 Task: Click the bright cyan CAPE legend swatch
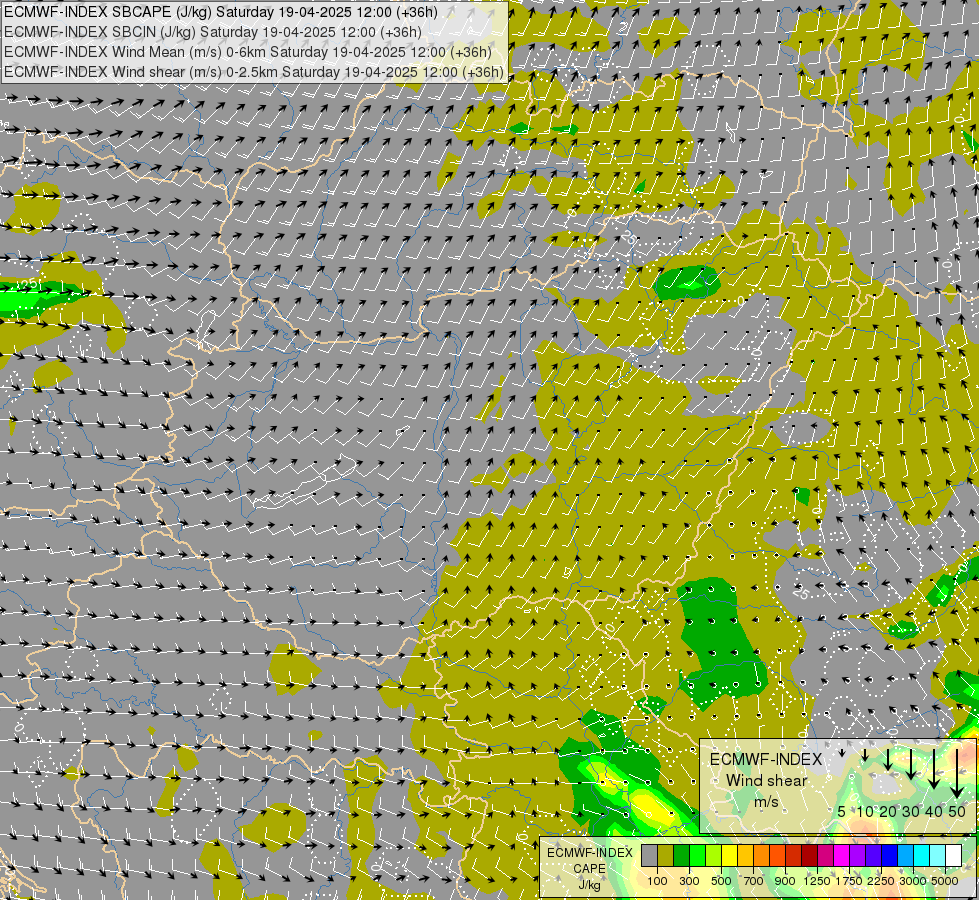922,856
